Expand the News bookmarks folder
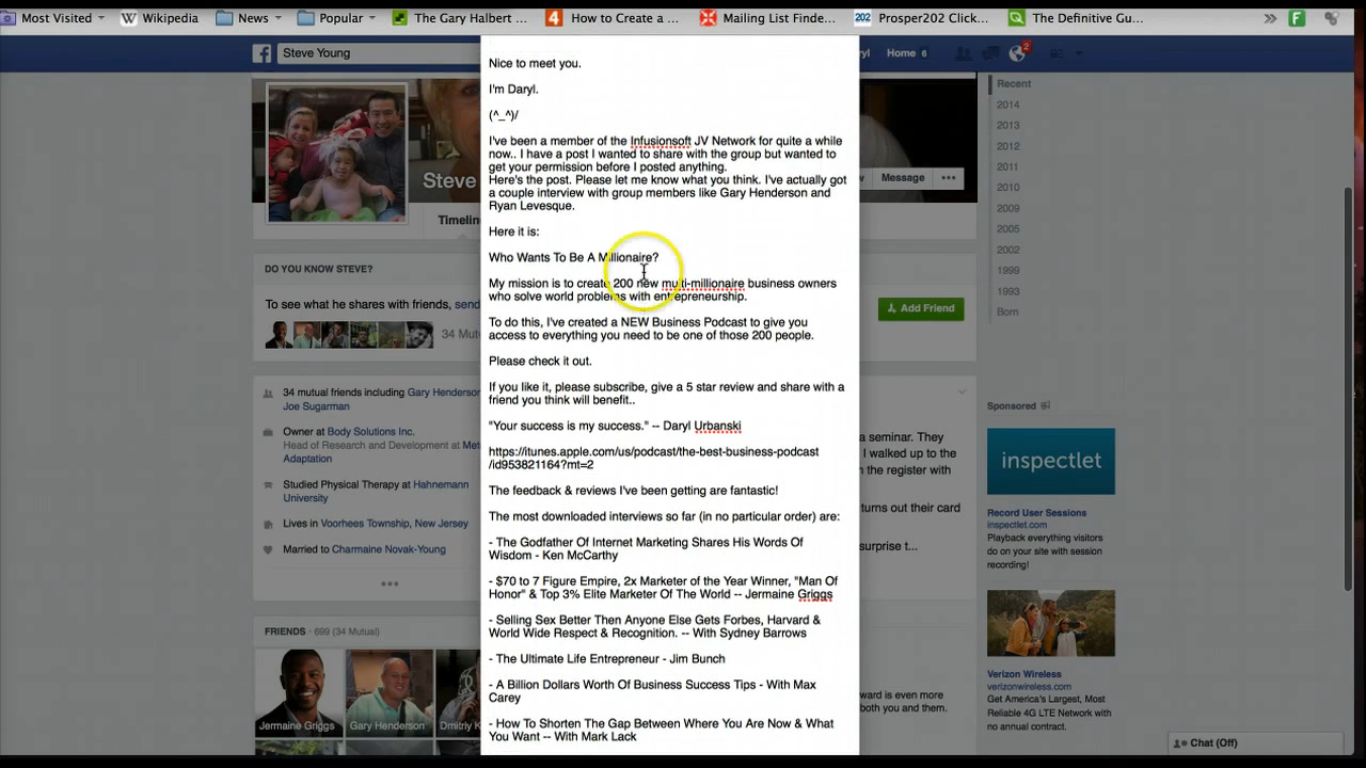 coord(249,18)
